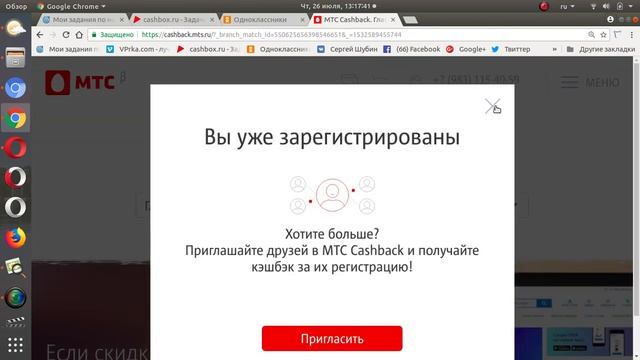Open the Google Chrome app menu in the top panel

tap(71, 6)
